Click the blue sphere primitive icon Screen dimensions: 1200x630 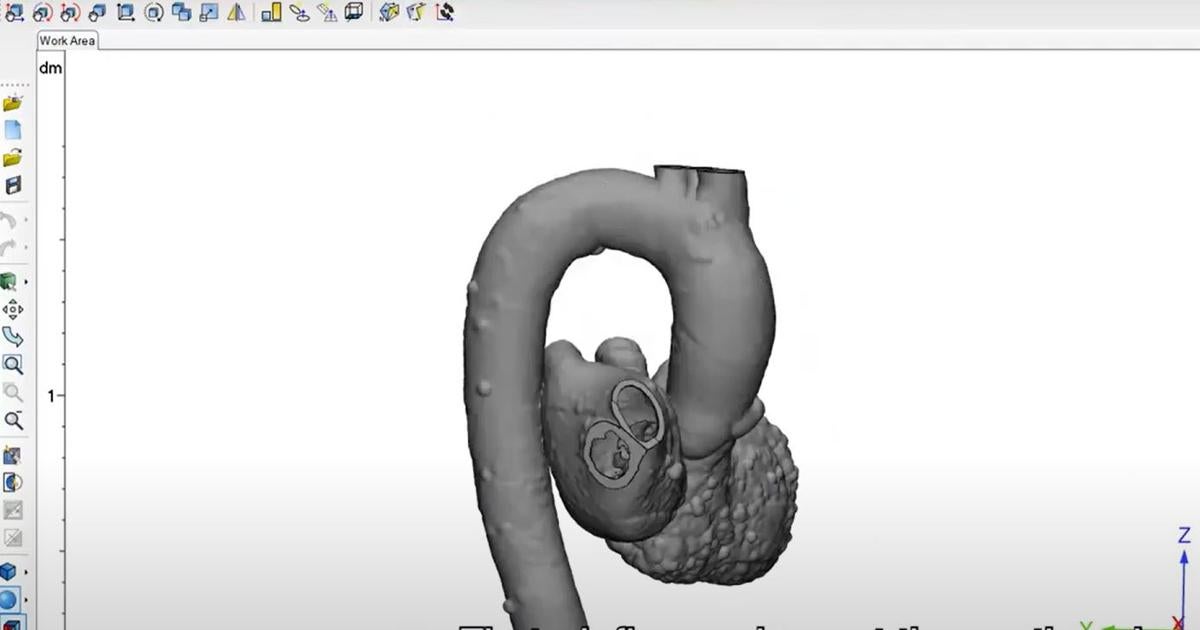click(x=9, y=600)
